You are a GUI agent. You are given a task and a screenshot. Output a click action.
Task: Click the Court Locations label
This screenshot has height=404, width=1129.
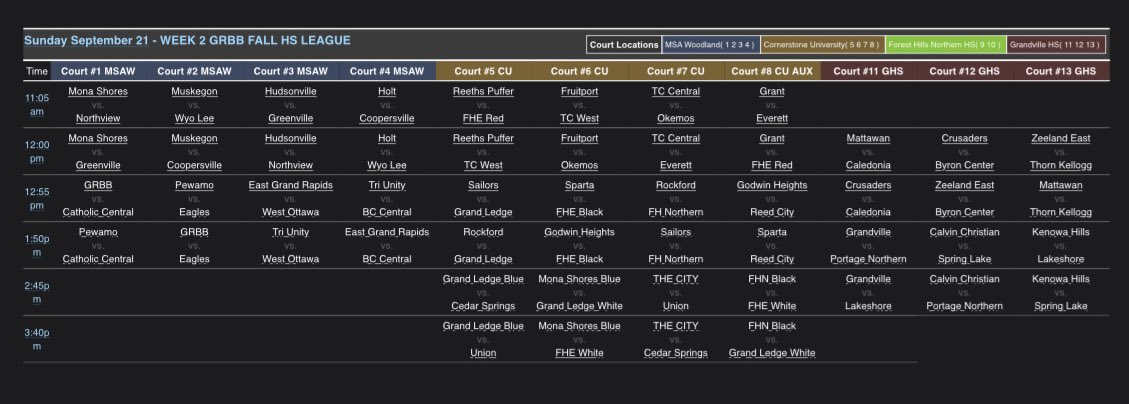(x=624, y=45)
